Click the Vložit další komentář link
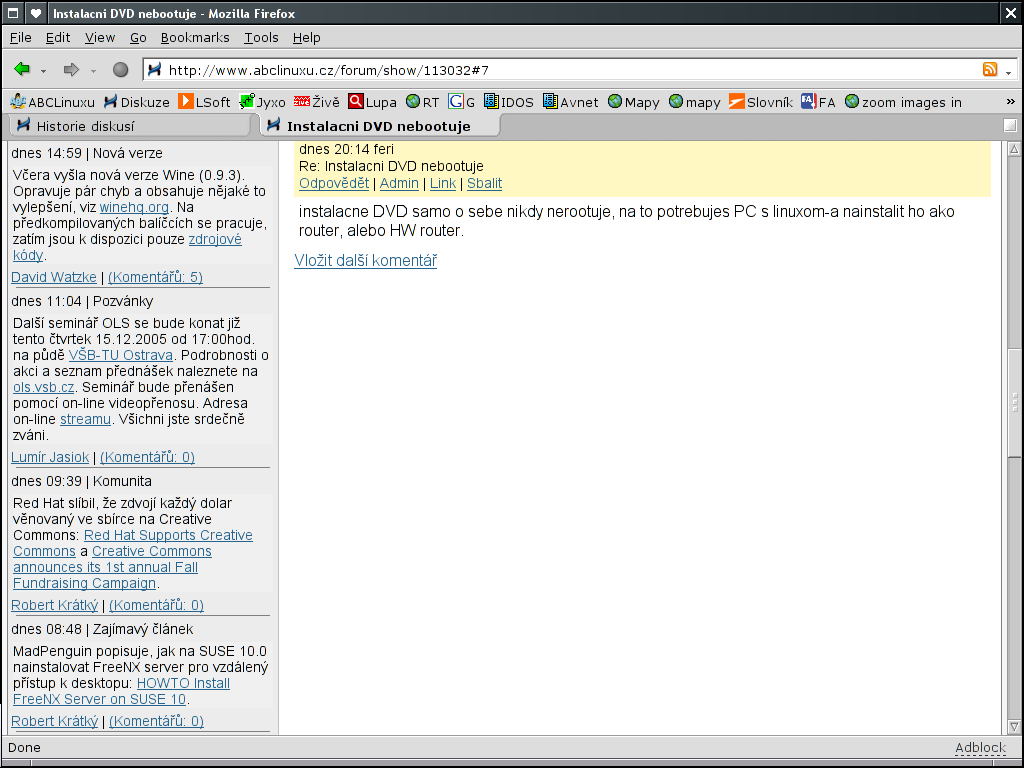1024x768 pixels. [365, 261]
